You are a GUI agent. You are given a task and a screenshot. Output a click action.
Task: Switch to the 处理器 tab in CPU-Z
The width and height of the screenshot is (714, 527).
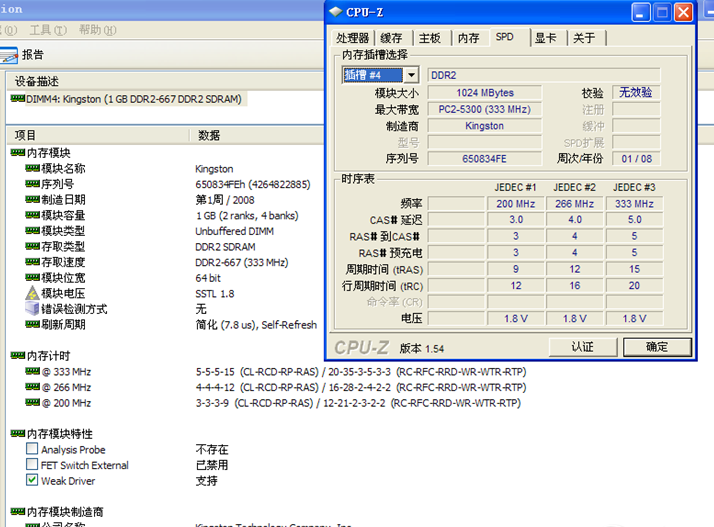click(353, 38)
